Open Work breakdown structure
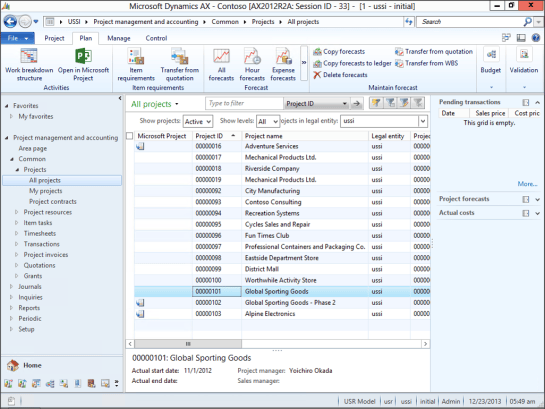This screenshot has height=409, width=545. [29, 65]
